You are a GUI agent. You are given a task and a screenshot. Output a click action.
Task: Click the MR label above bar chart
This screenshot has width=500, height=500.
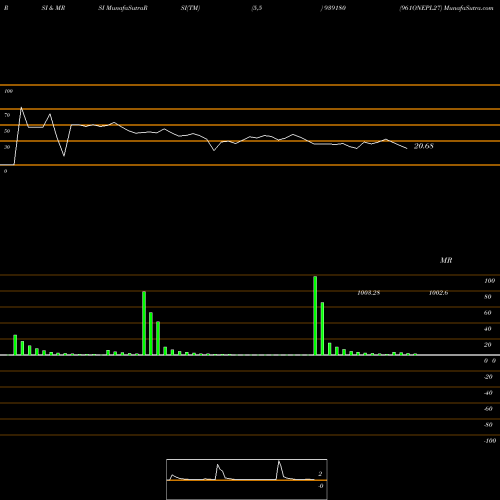click(x=446, y=260)
